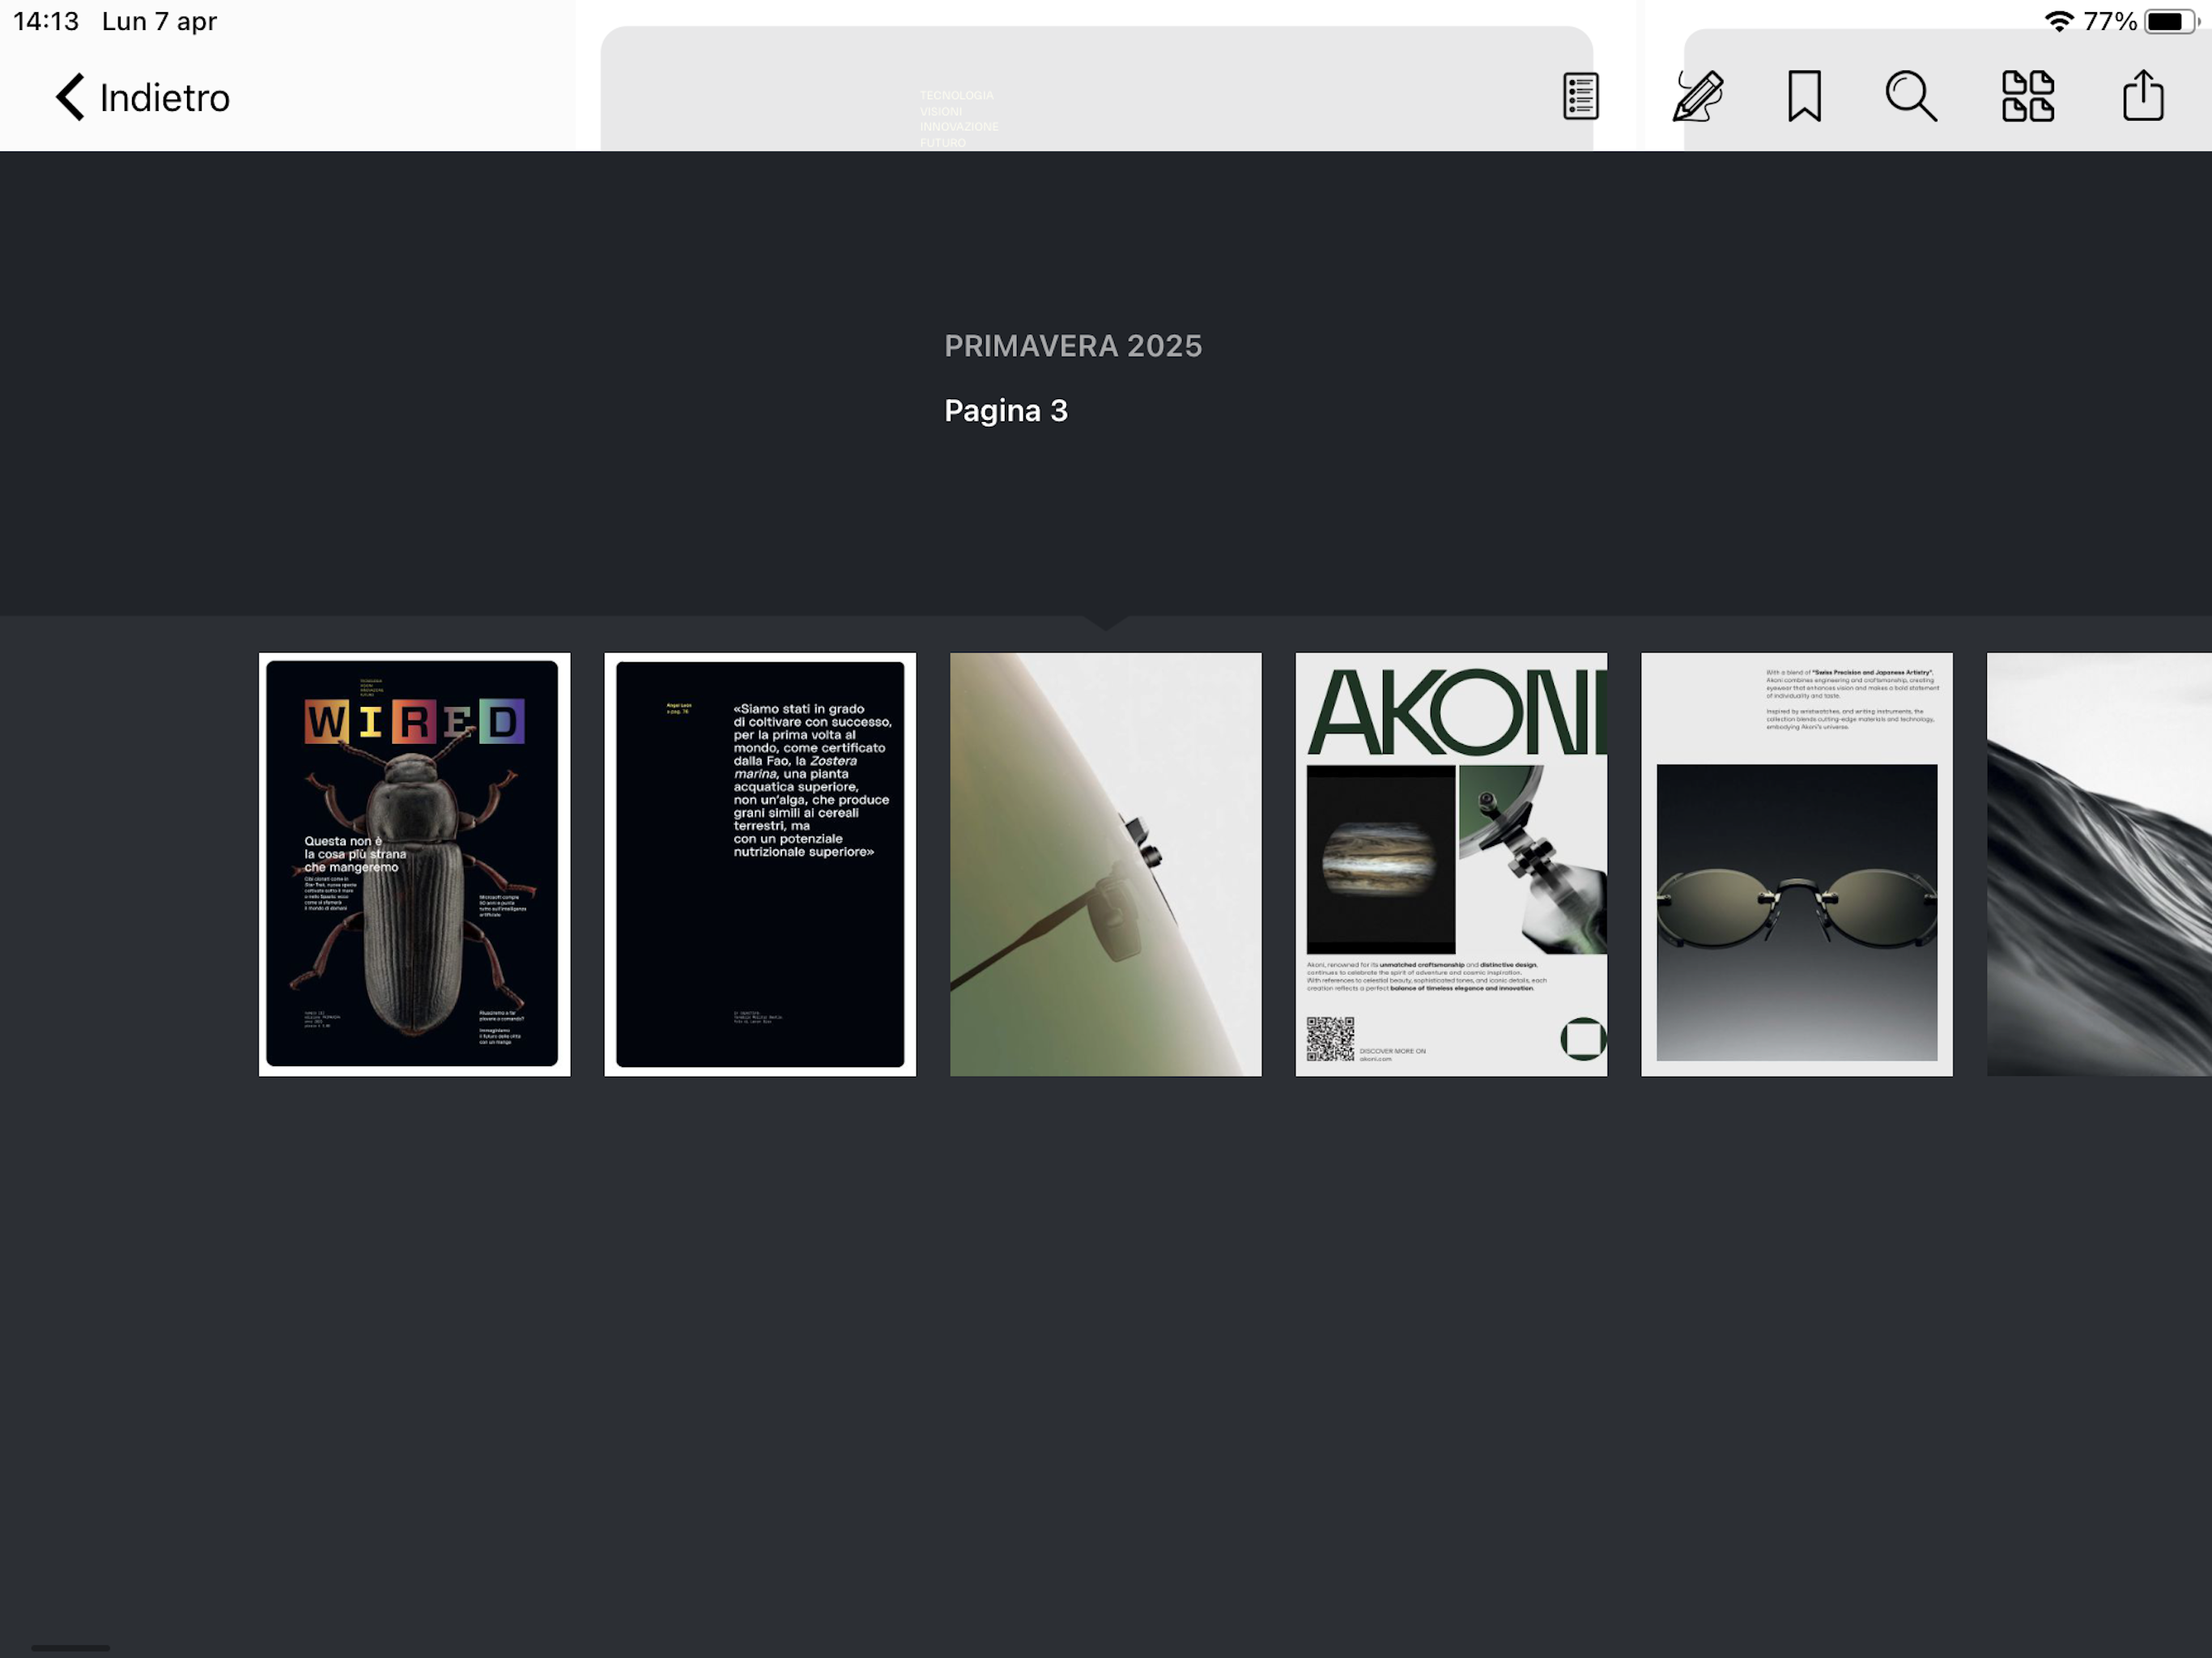This screenshot has height=1658, width=2212.
Task: Go back using Indietro label
Action: pyautogui.click(x=164, y=98)
